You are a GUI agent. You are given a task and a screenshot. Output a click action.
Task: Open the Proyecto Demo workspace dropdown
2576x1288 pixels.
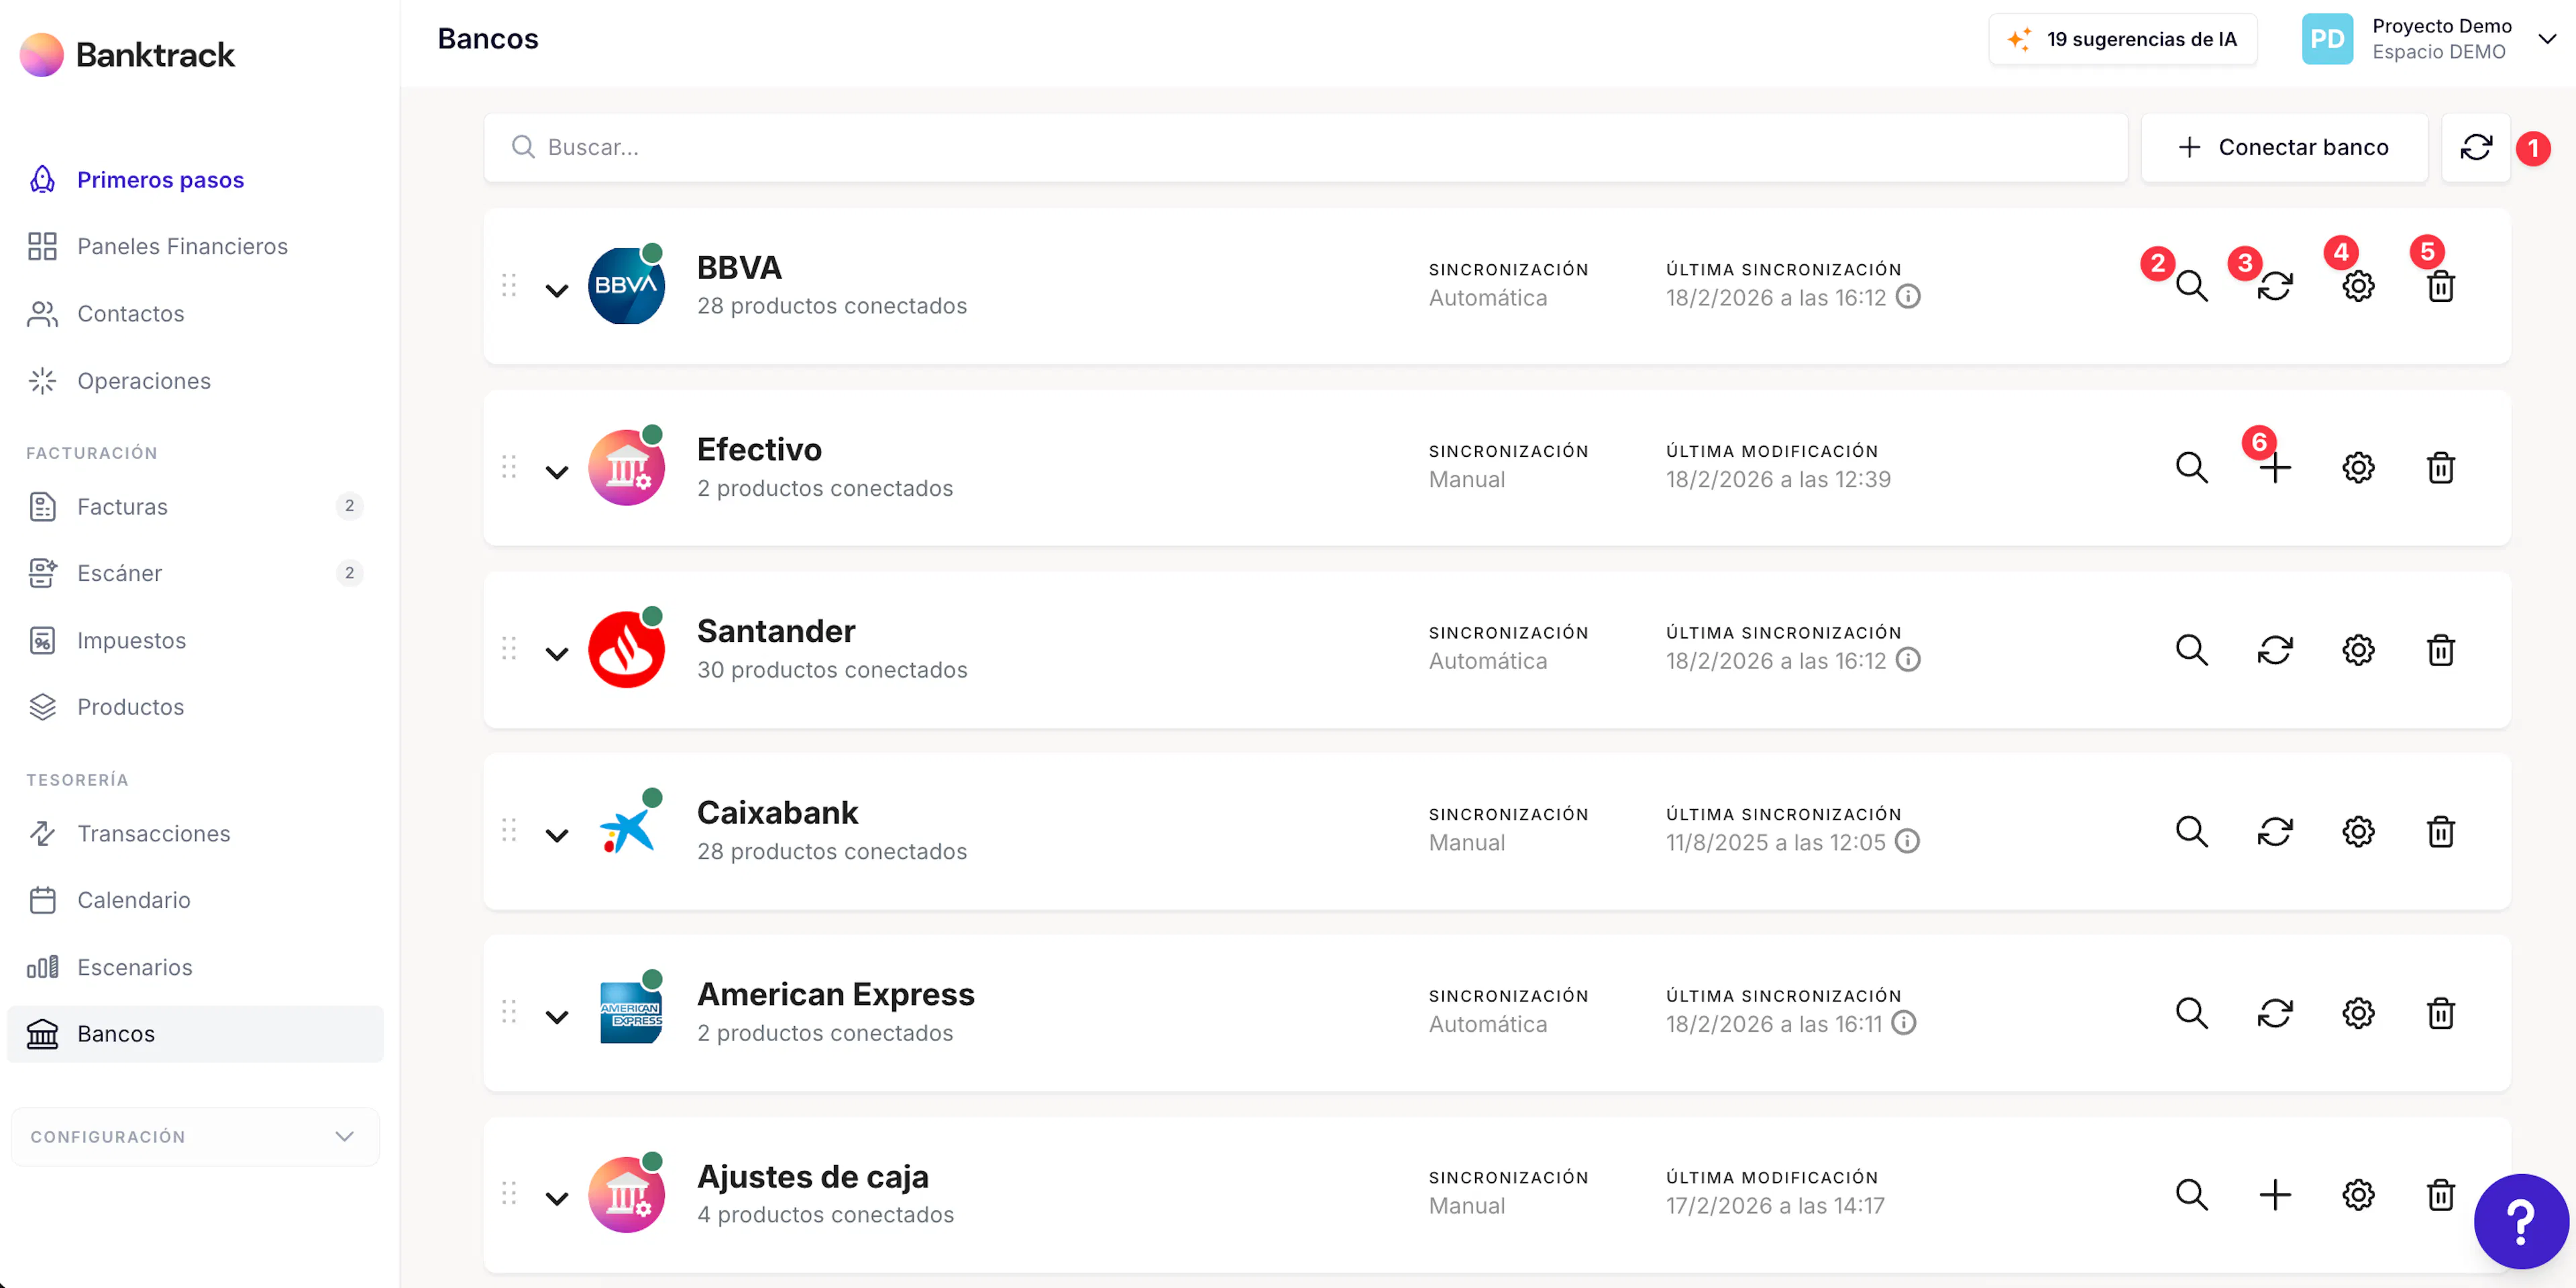[x=2545, y=39]
